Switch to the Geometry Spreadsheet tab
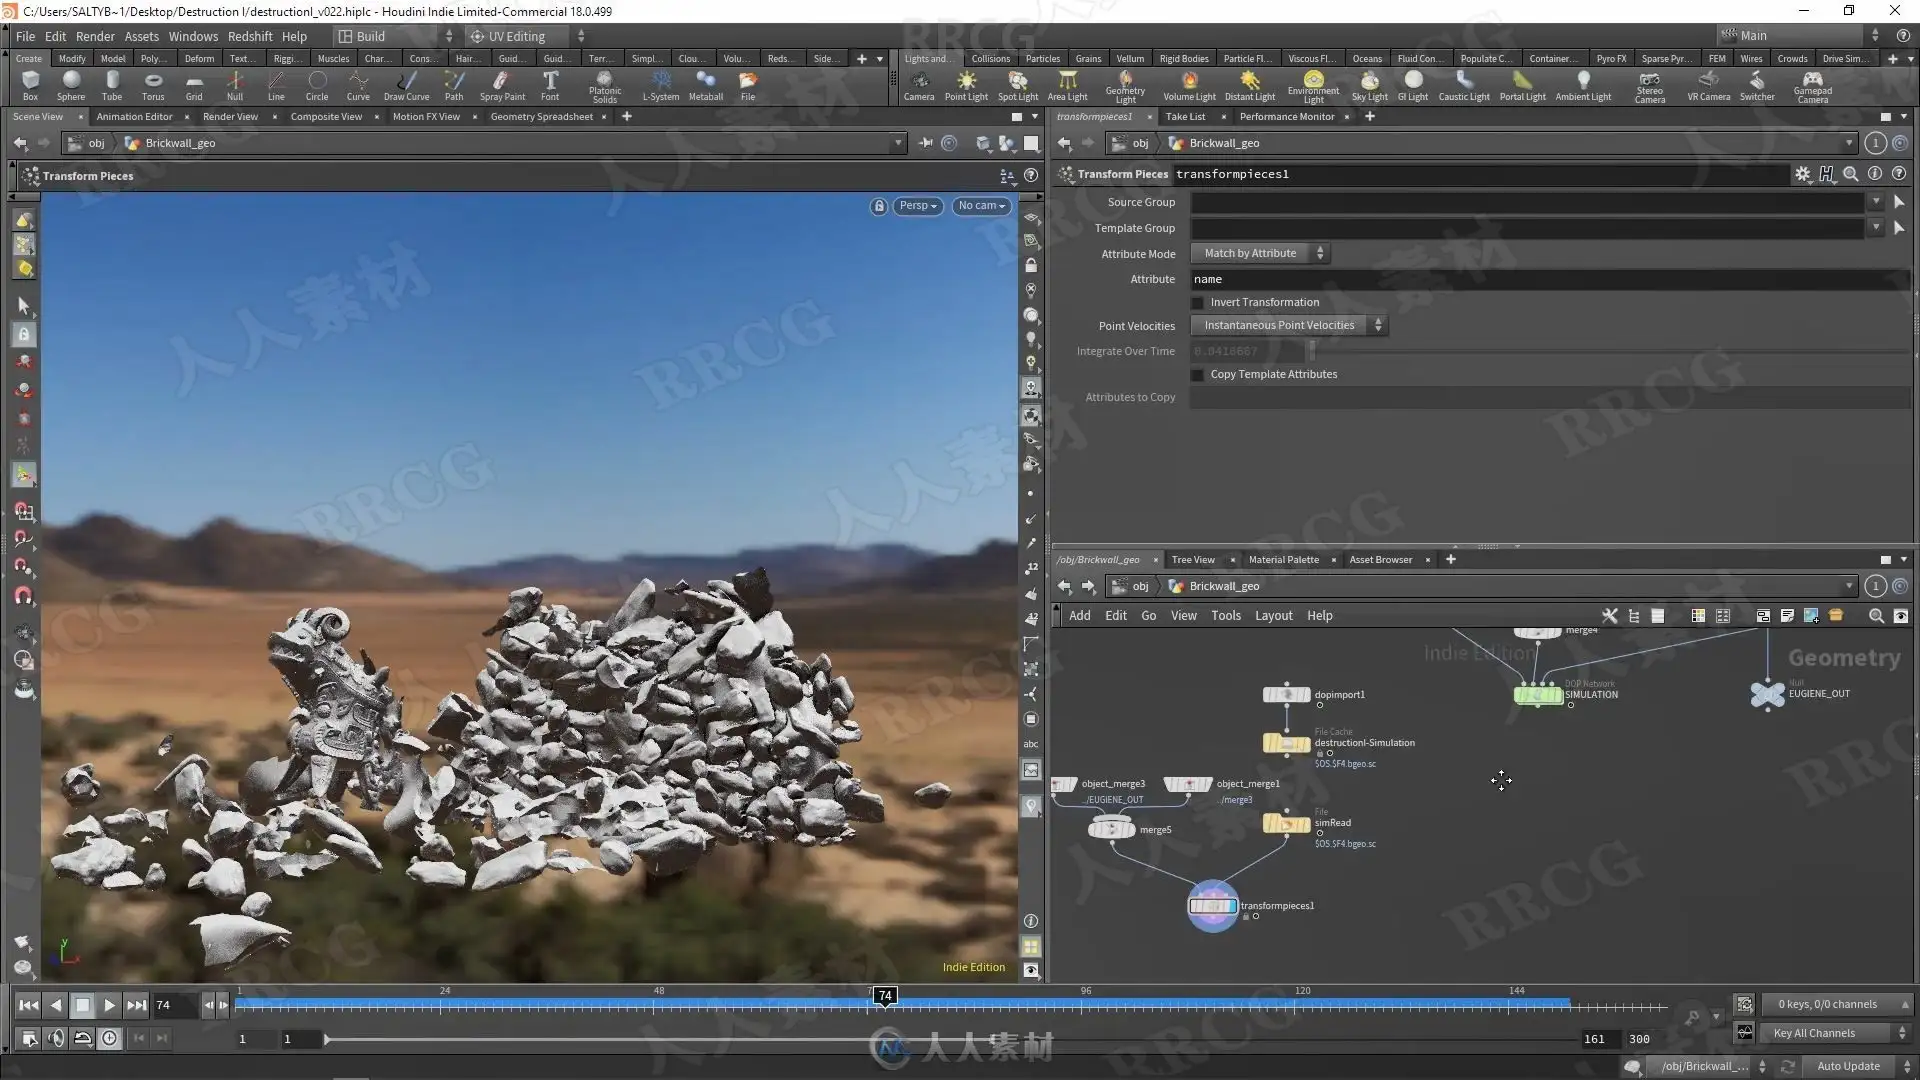The height and width of the screenshot is (1080, 1920). tap(541, 117)
